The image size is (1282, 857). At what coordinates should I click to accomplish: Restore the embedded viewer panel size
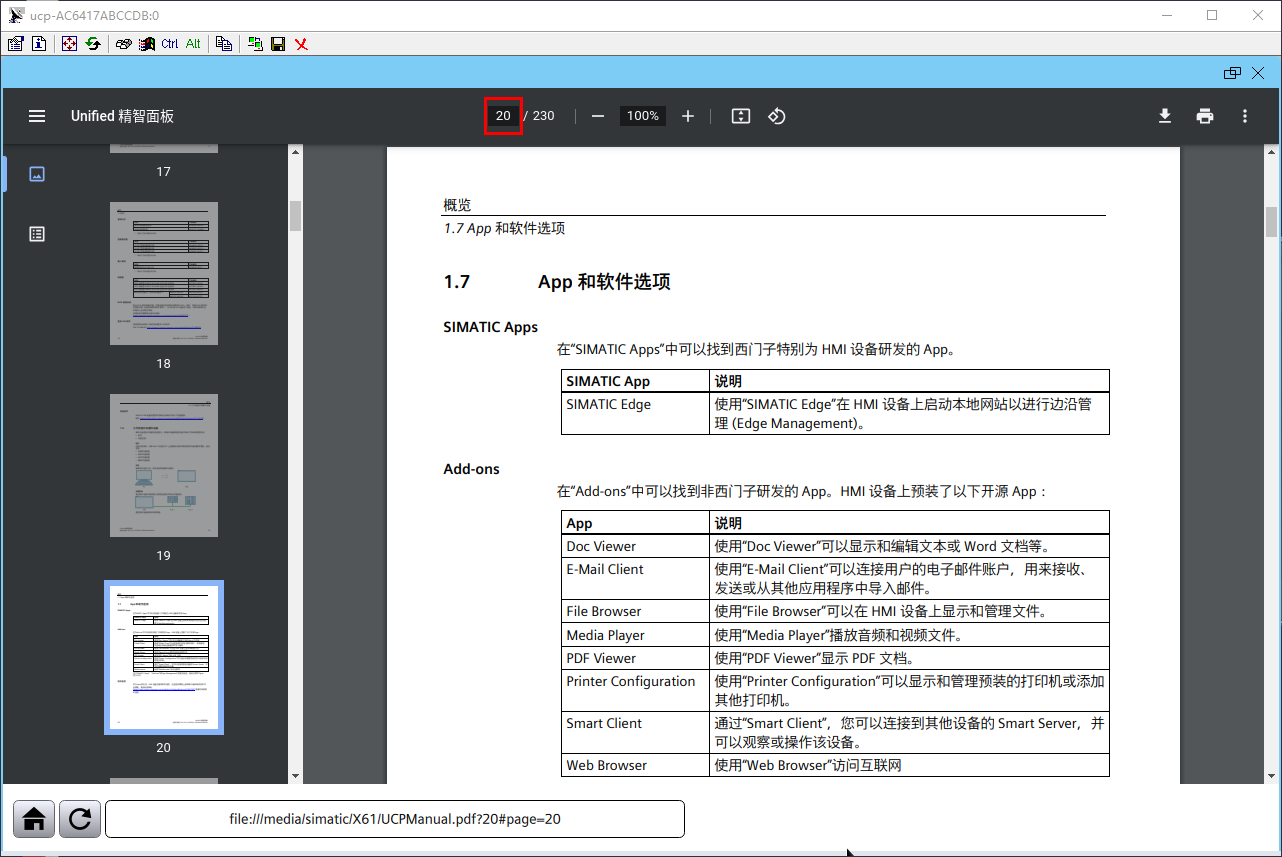pyautogui.click(x=1232, y=73)
